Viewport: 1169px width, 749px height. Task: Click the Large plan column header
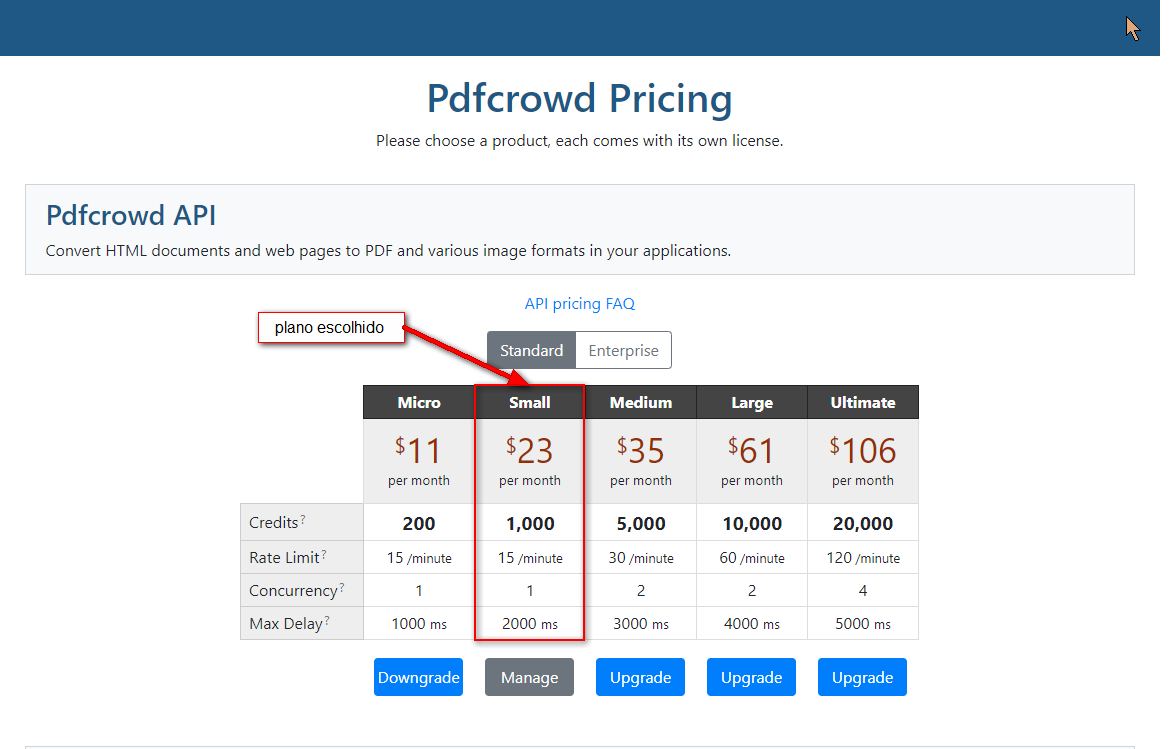751,402
